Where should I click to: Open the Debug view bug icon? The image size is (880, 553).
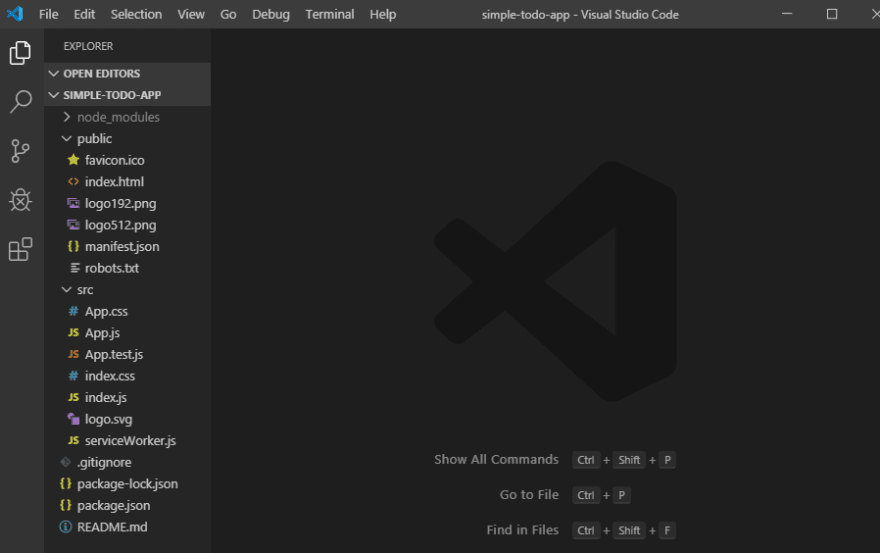coord(20,200)
